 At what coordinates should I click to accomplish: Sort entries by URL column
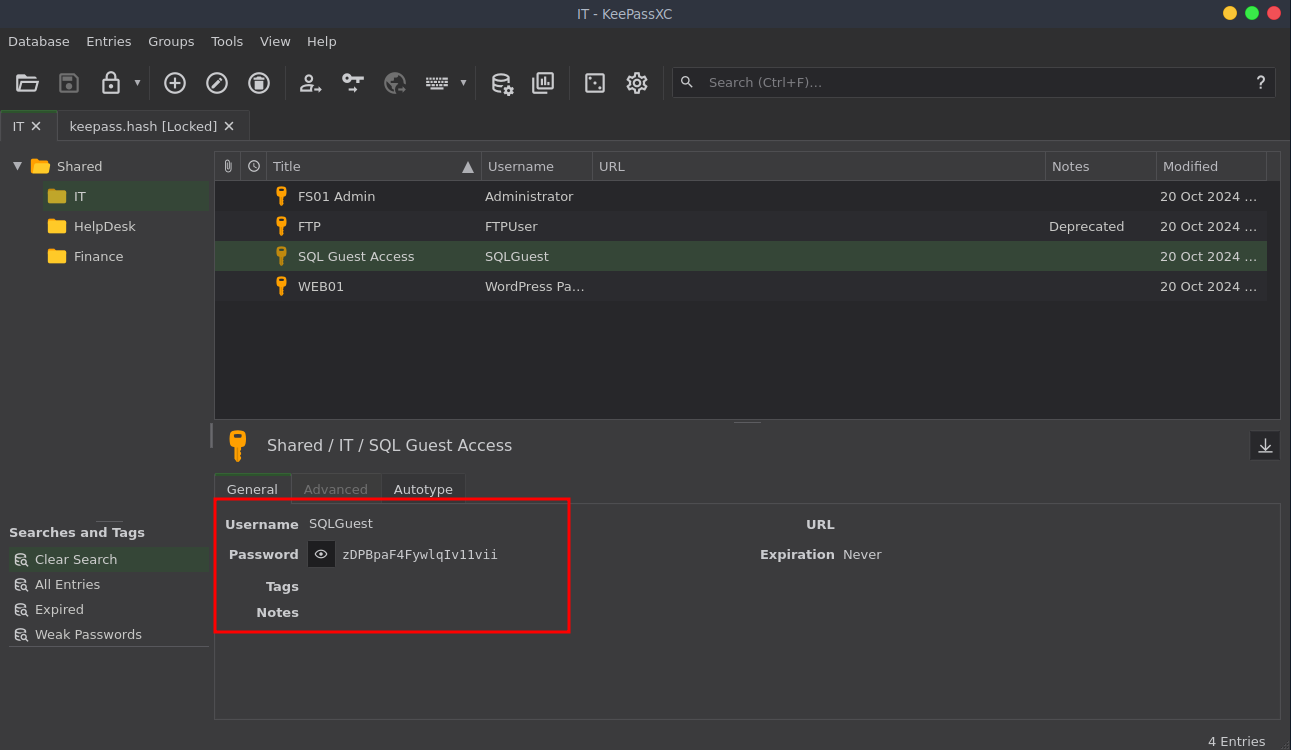tap(819, 166)
